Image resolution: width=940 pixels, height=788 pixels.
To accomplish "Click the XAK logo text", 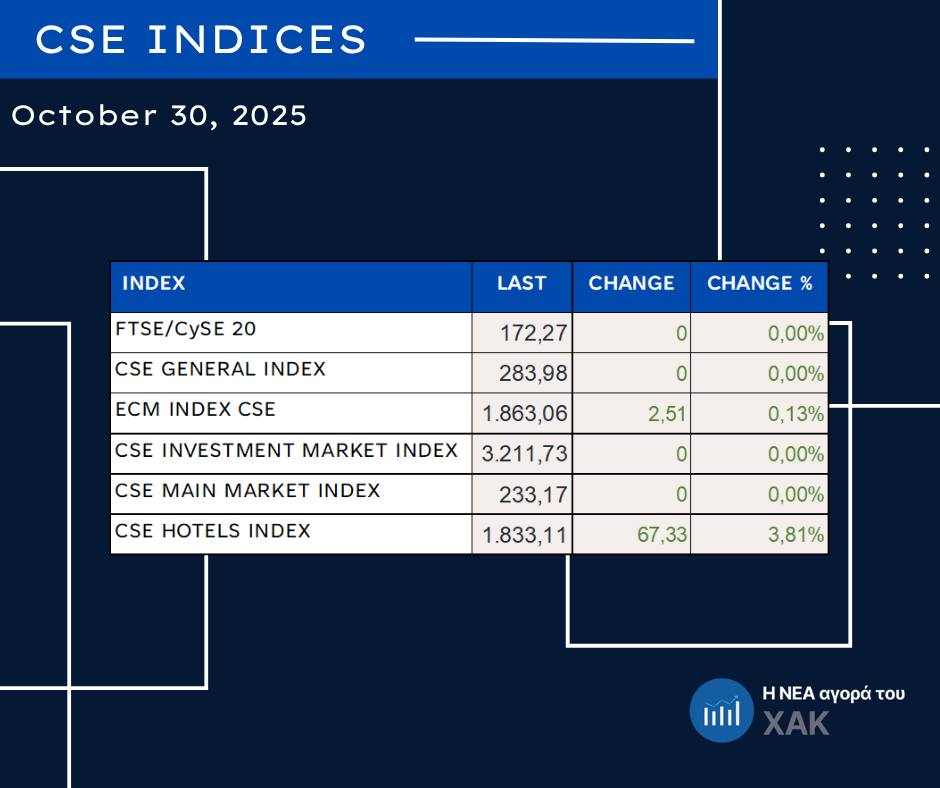I will pos(796,723).
